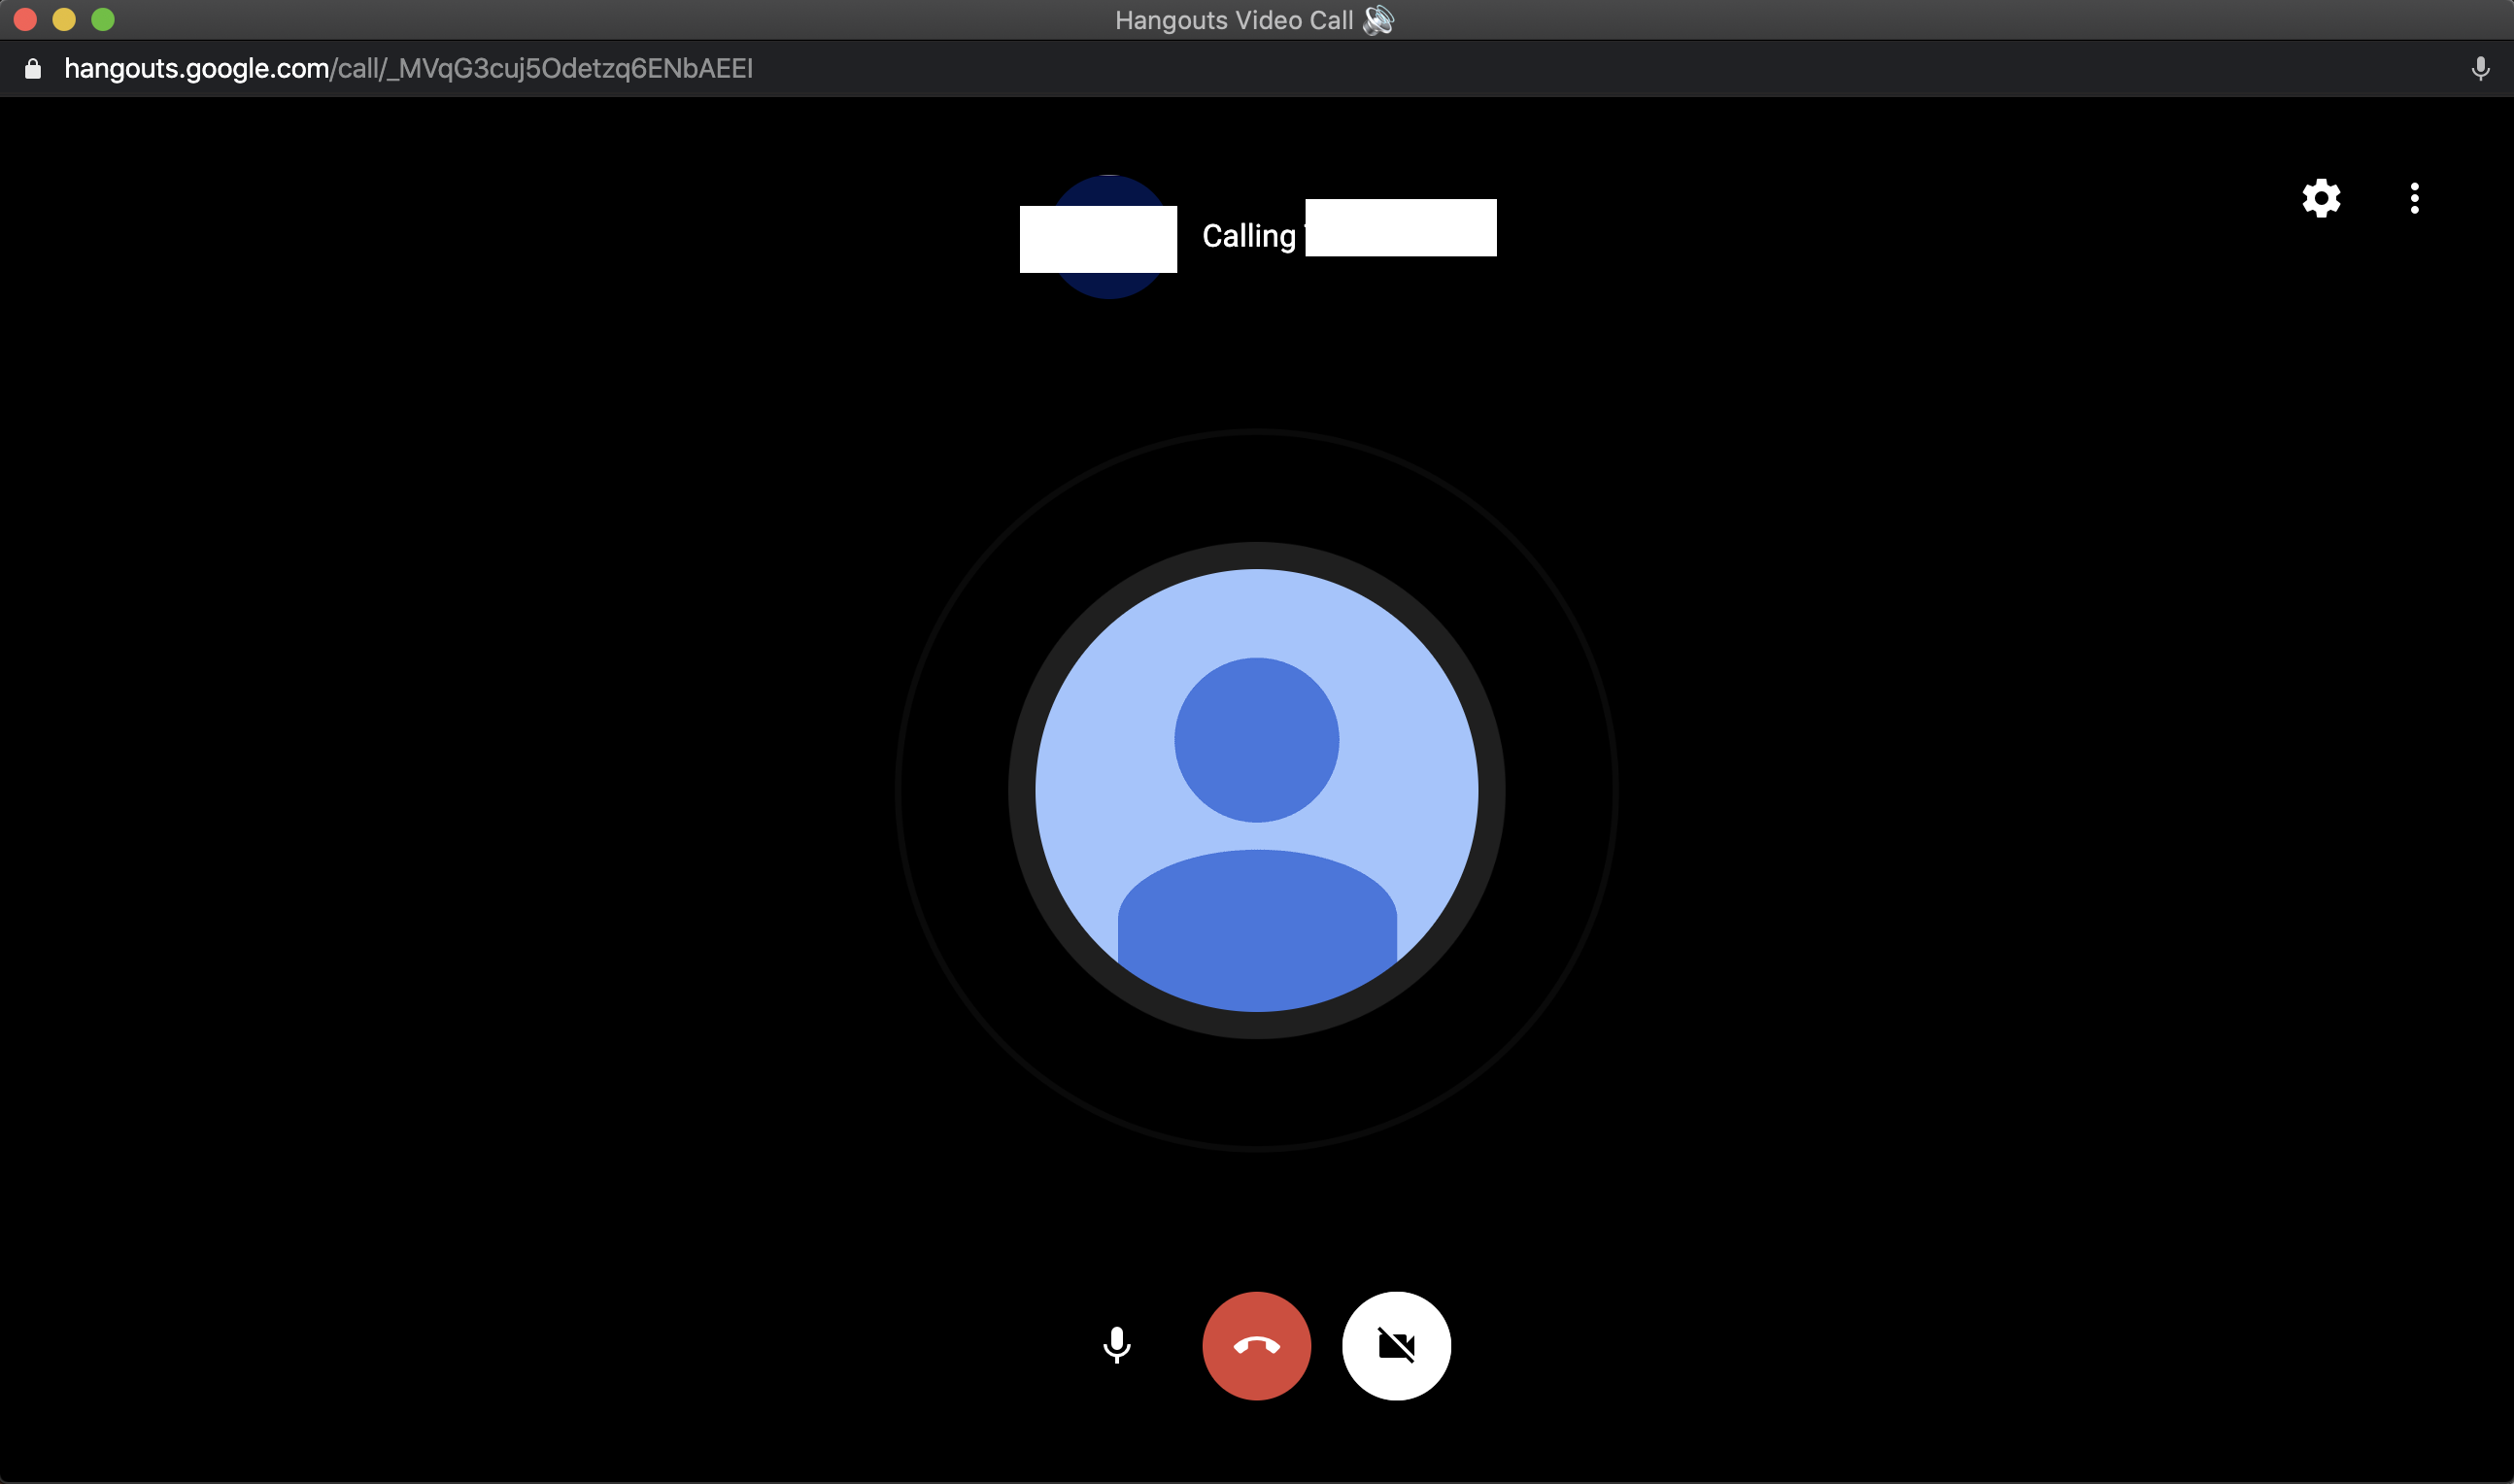Click the "Calling" status text
The width and height of the screenshot is (2514, 1484).
[x=1249, y=236]
